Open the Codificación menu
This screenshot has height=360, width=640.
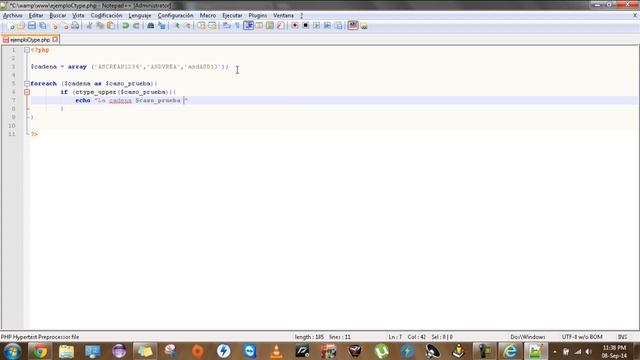[106, 16]
